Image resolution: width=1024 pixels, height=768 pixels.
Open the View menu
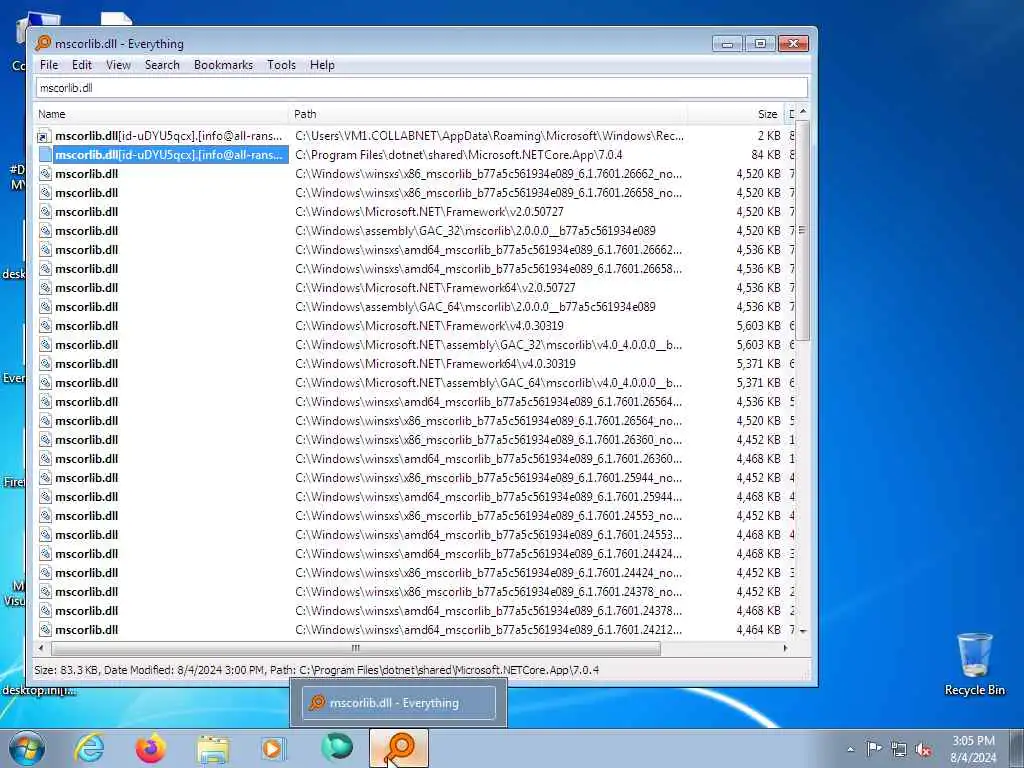(118, 65)
